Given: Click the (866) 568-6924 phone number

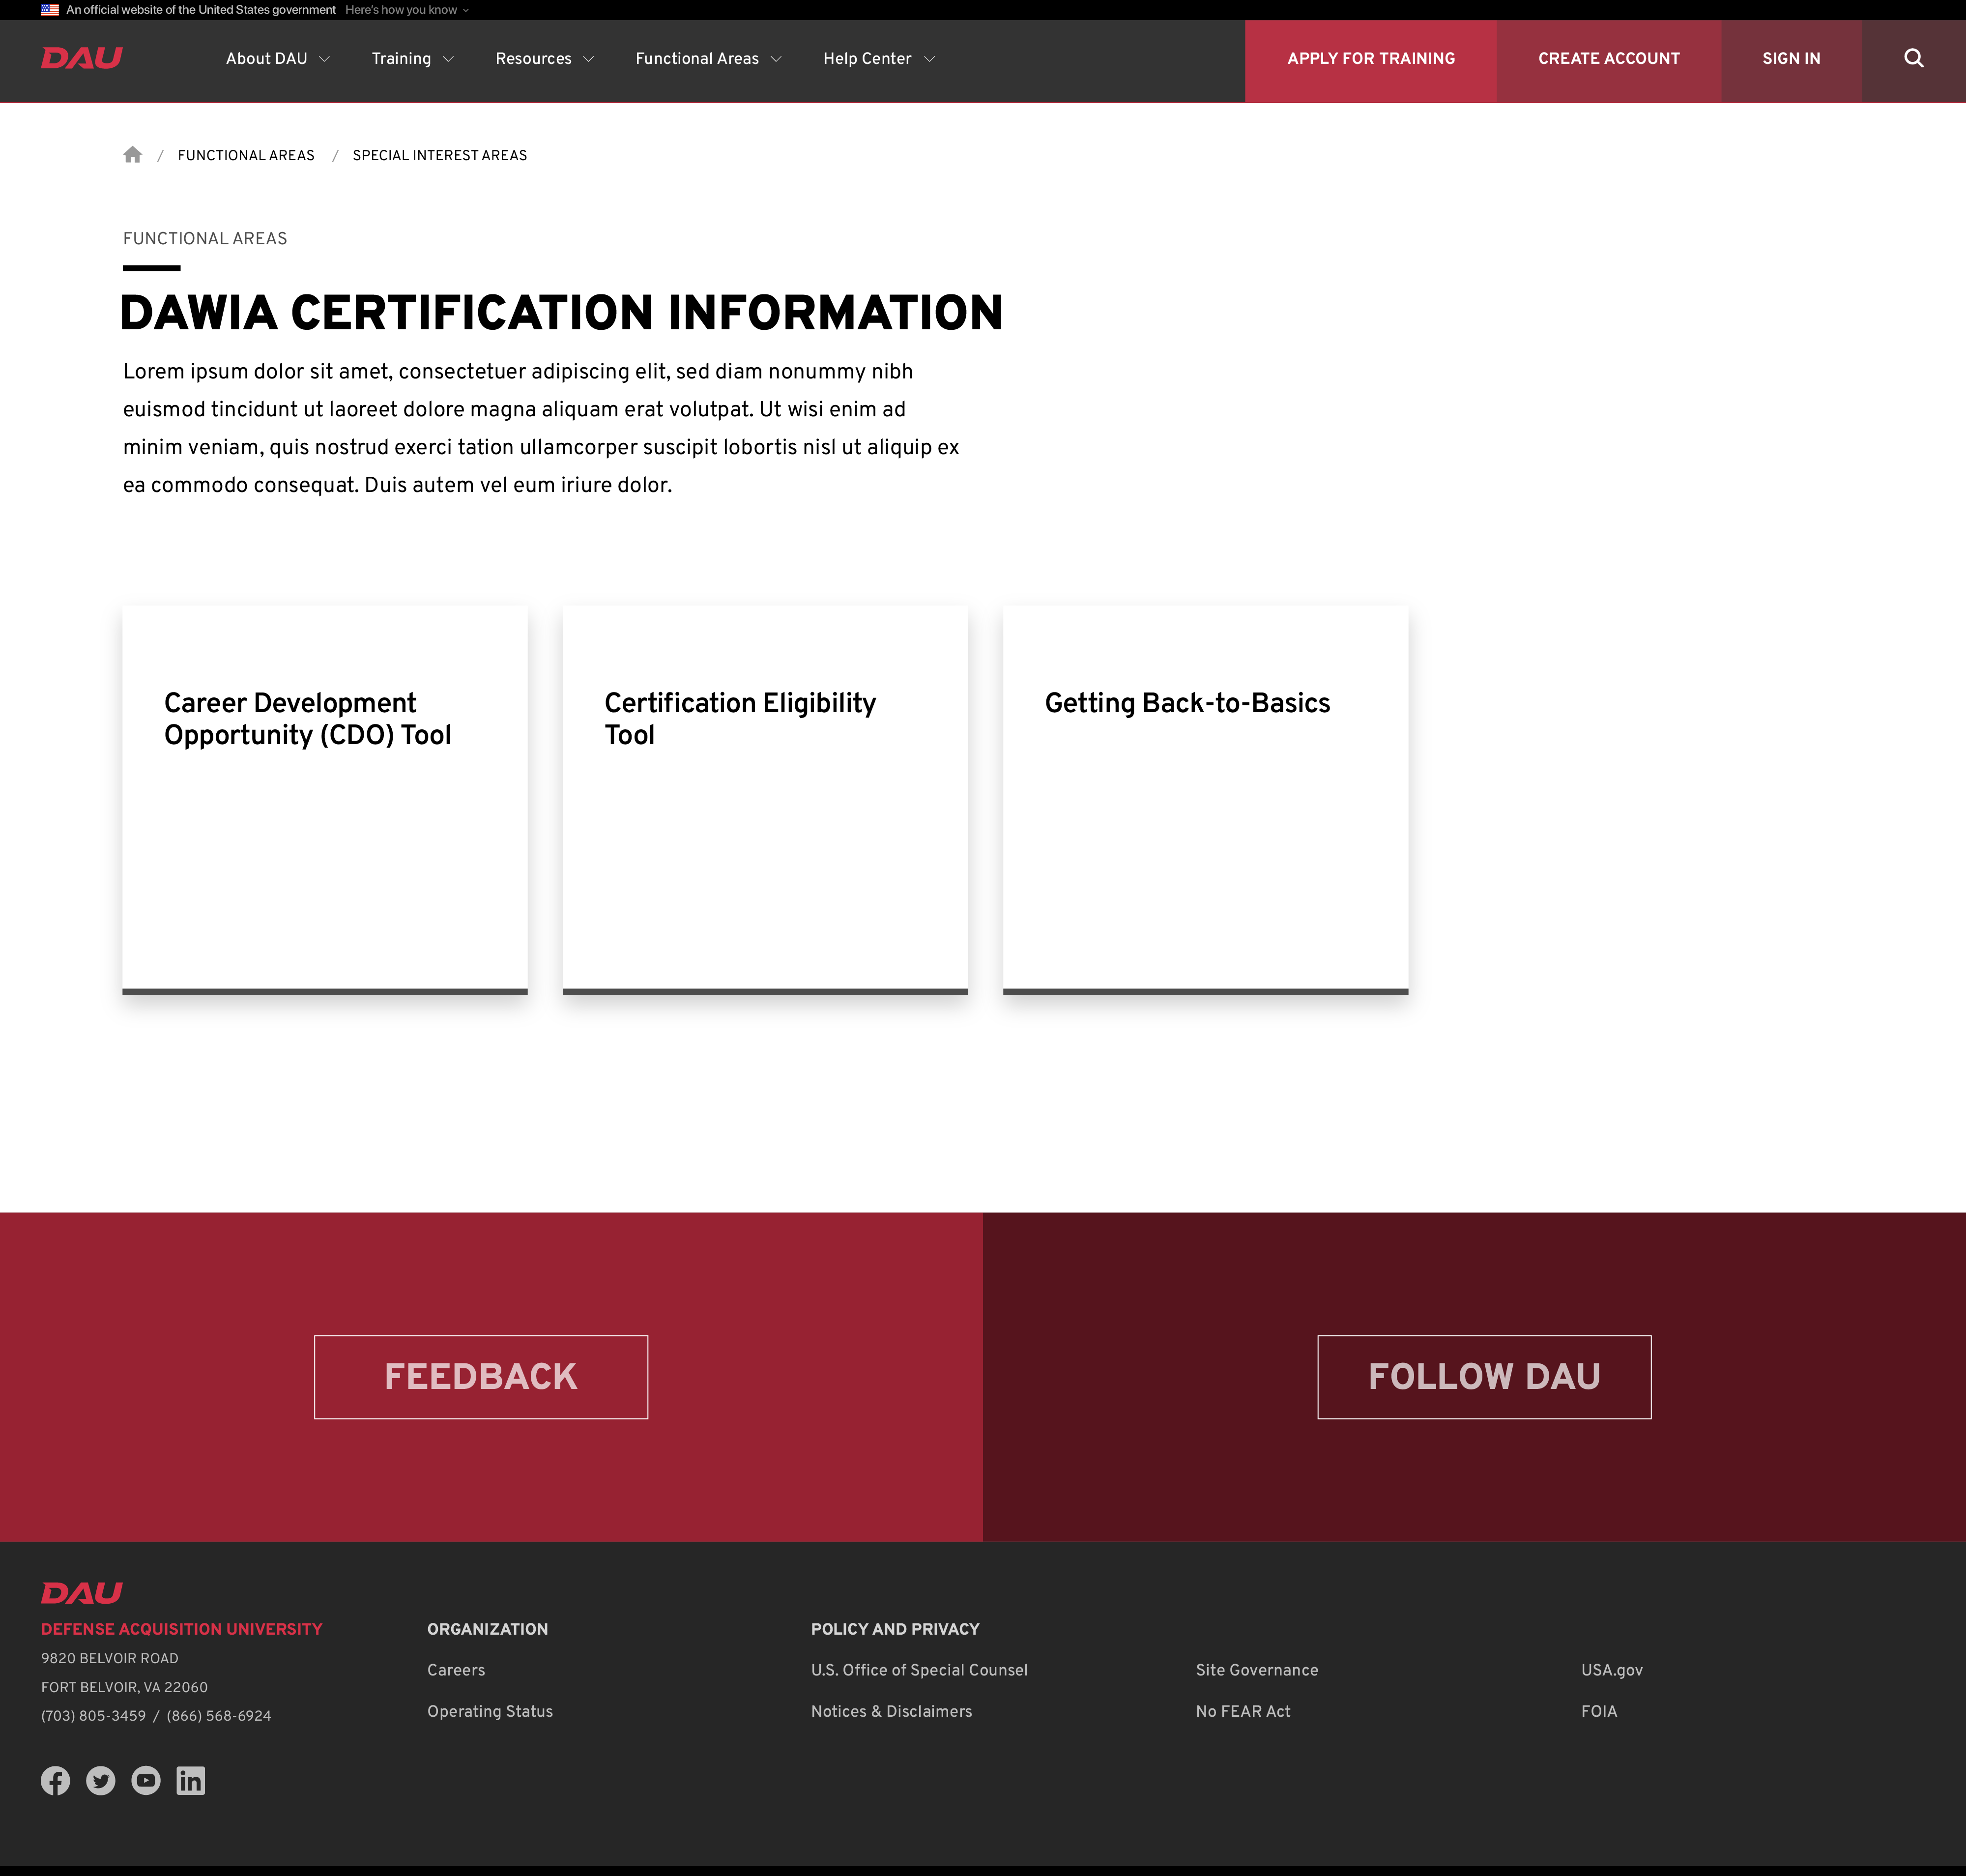Looking at the screenshot, I should click(x=219, y=1716).
